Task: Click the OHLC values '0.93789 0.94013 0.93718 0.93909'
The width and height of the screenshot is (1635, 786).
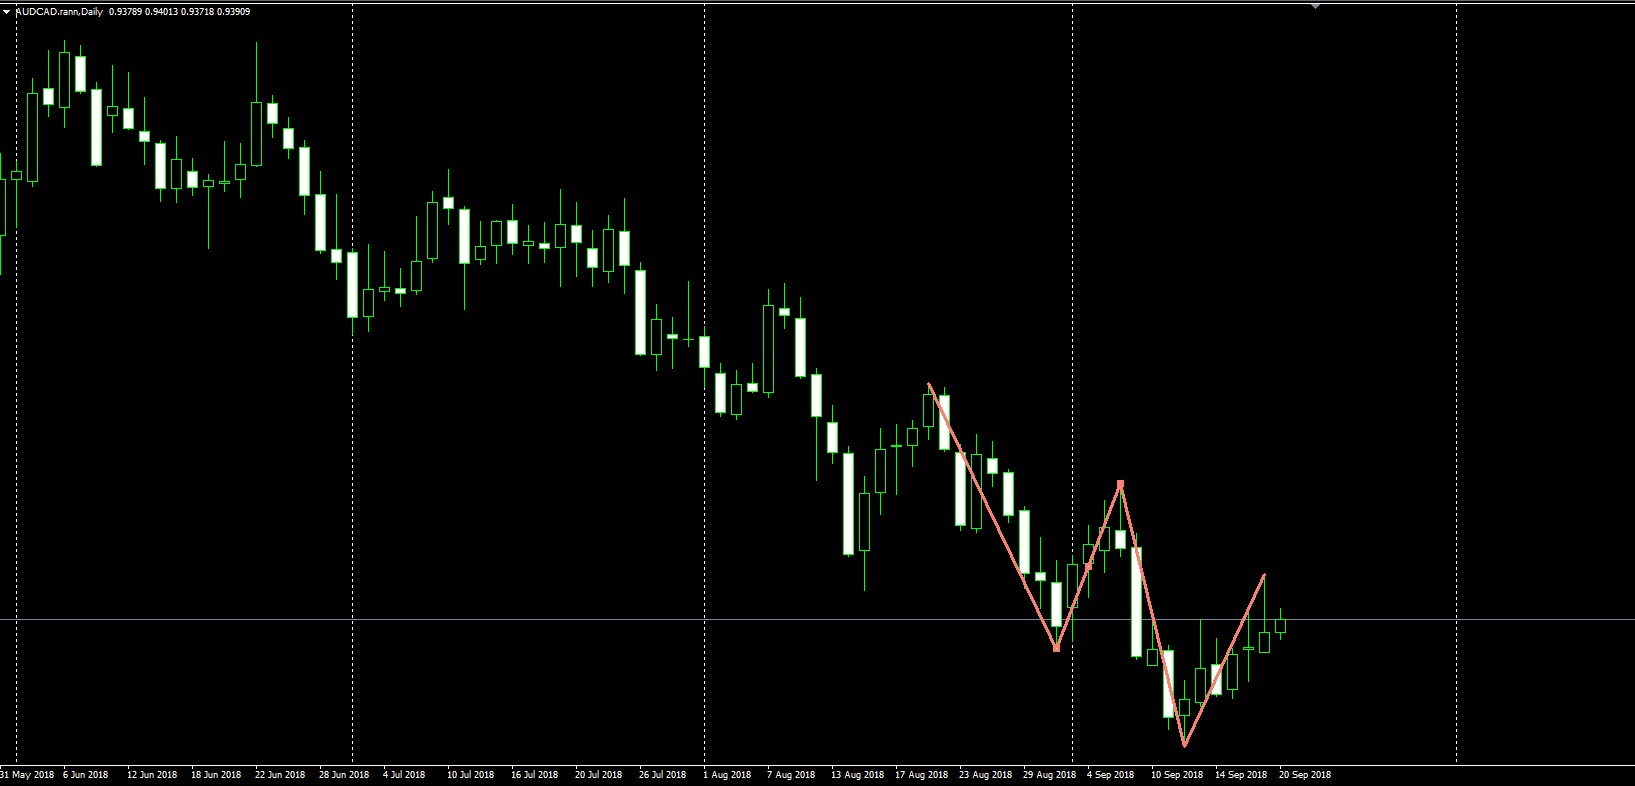Action: tap(179, 12)
